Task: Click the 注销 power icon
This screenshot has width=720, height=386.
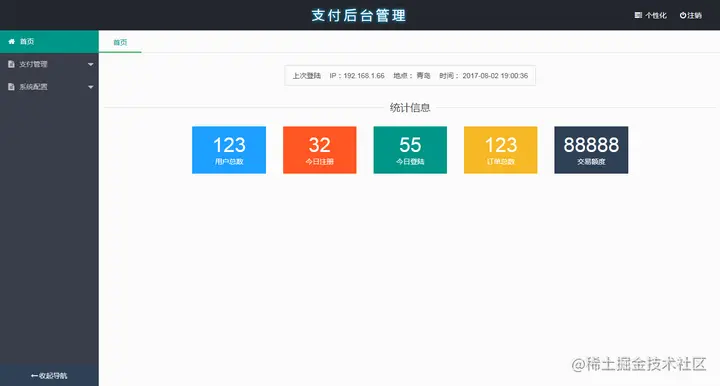Action: (683, 15)
